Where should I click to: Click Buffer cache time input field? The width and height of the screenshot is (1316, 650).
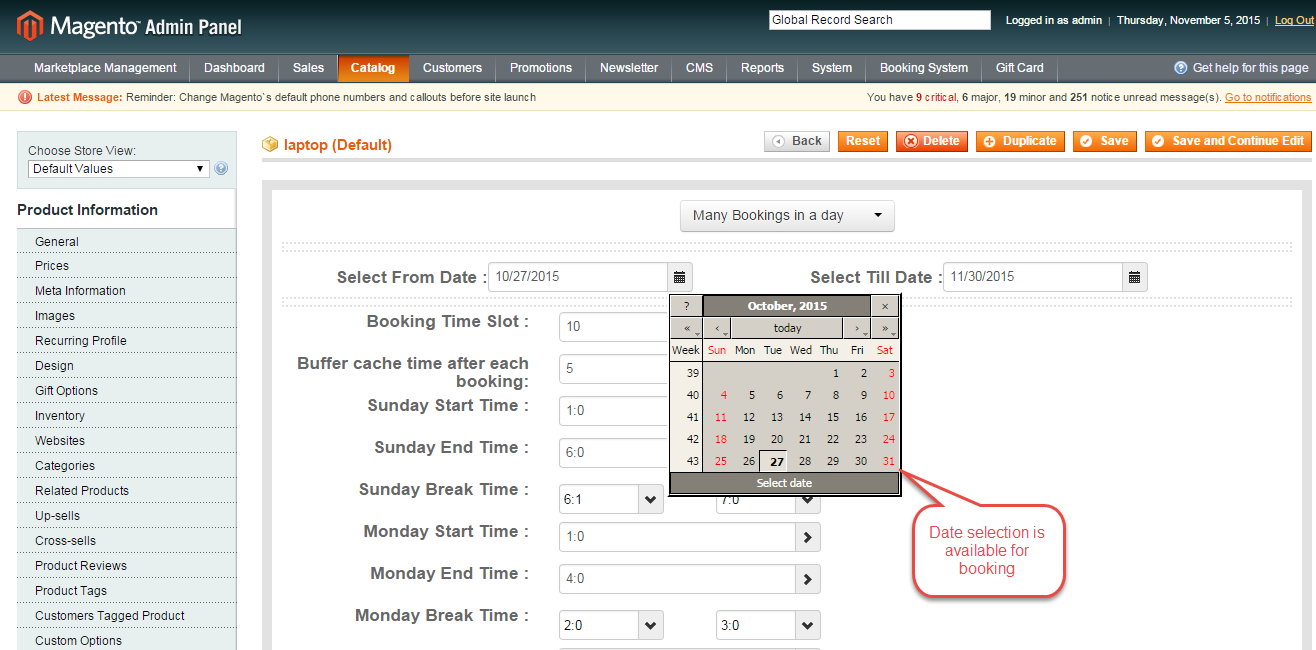[x=614, y=369]
